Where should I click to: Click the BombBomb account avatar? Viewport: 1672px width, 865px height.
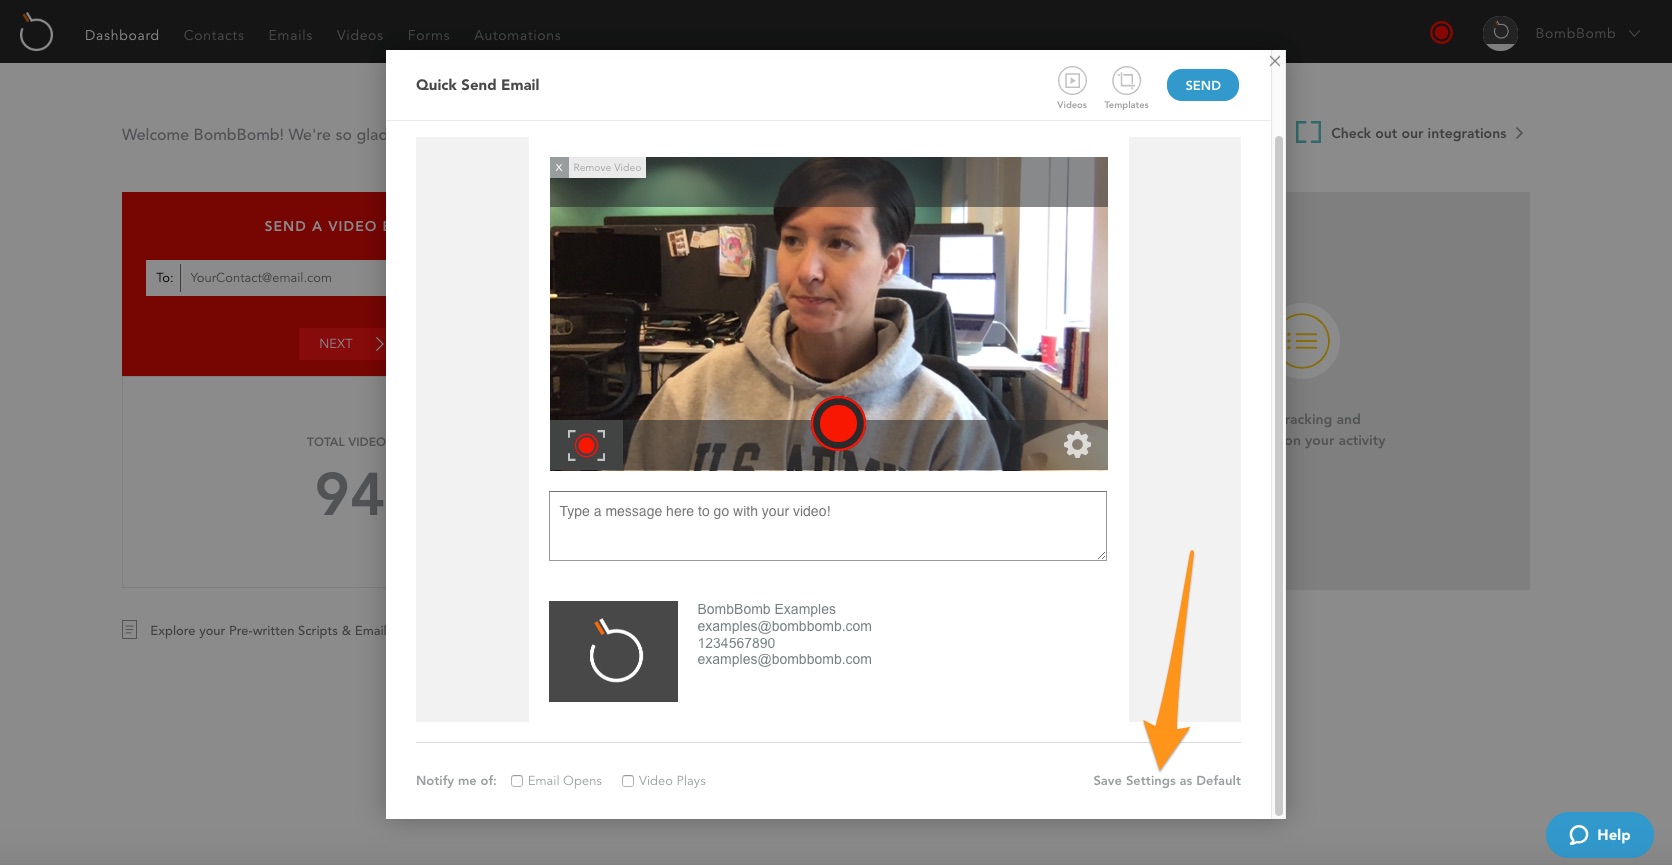tap(1500, 33)
